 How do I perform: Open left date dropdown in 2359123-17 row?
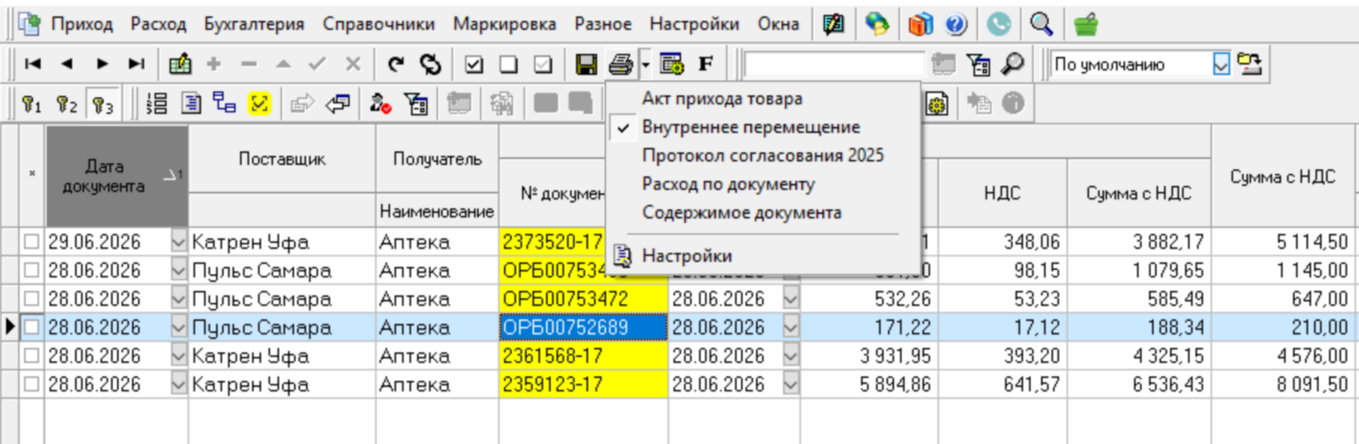179,383
